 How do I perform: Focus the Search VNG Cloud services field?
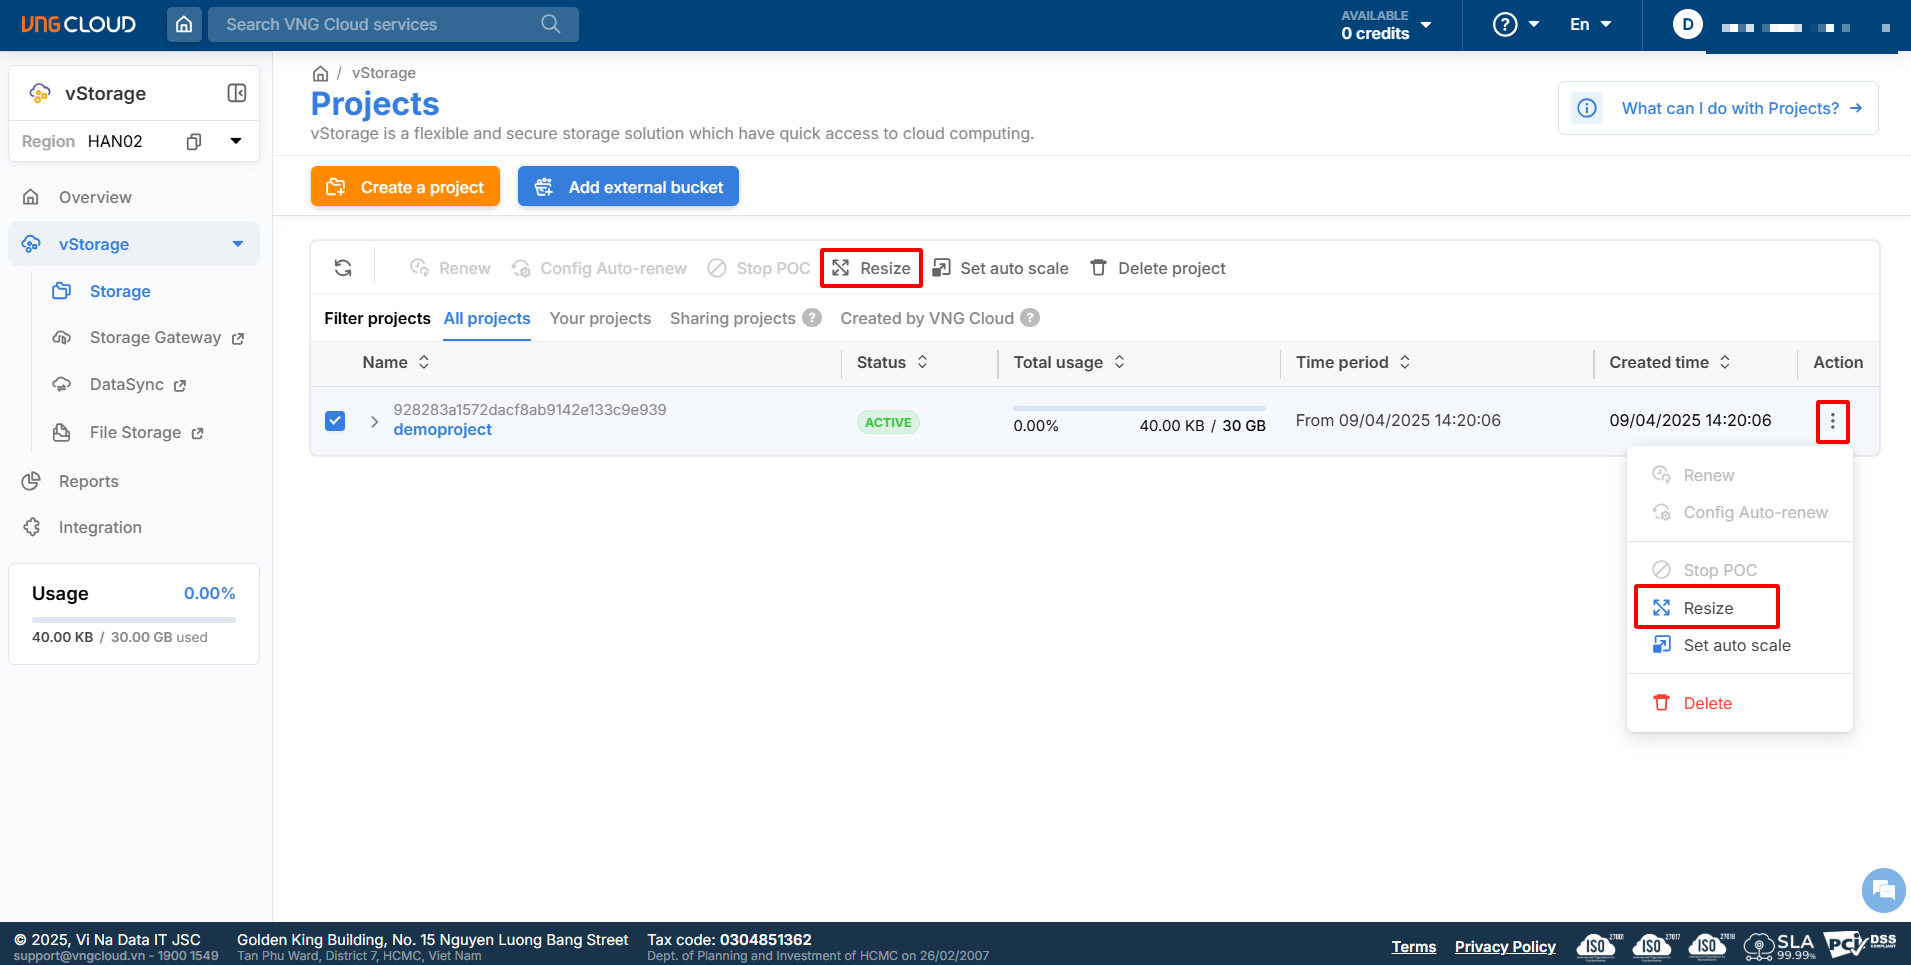coord(380,24)
